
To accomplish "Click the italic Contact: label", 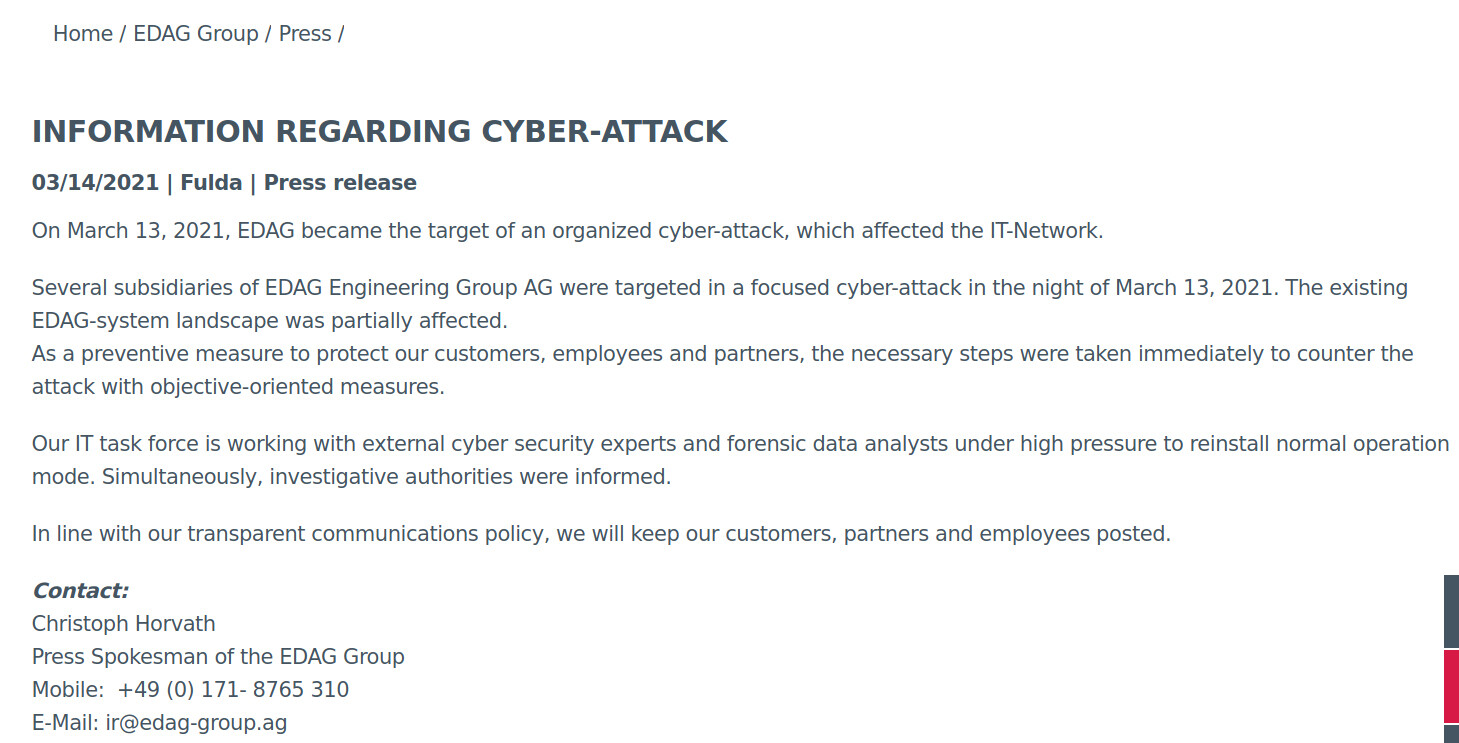I will [81, 590].
